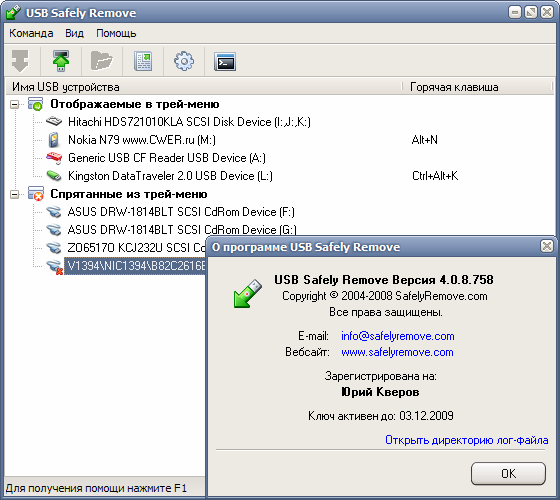Open the Вид menu
The height and width of the screenshot is (500, 560).
[x=74, y=33]
